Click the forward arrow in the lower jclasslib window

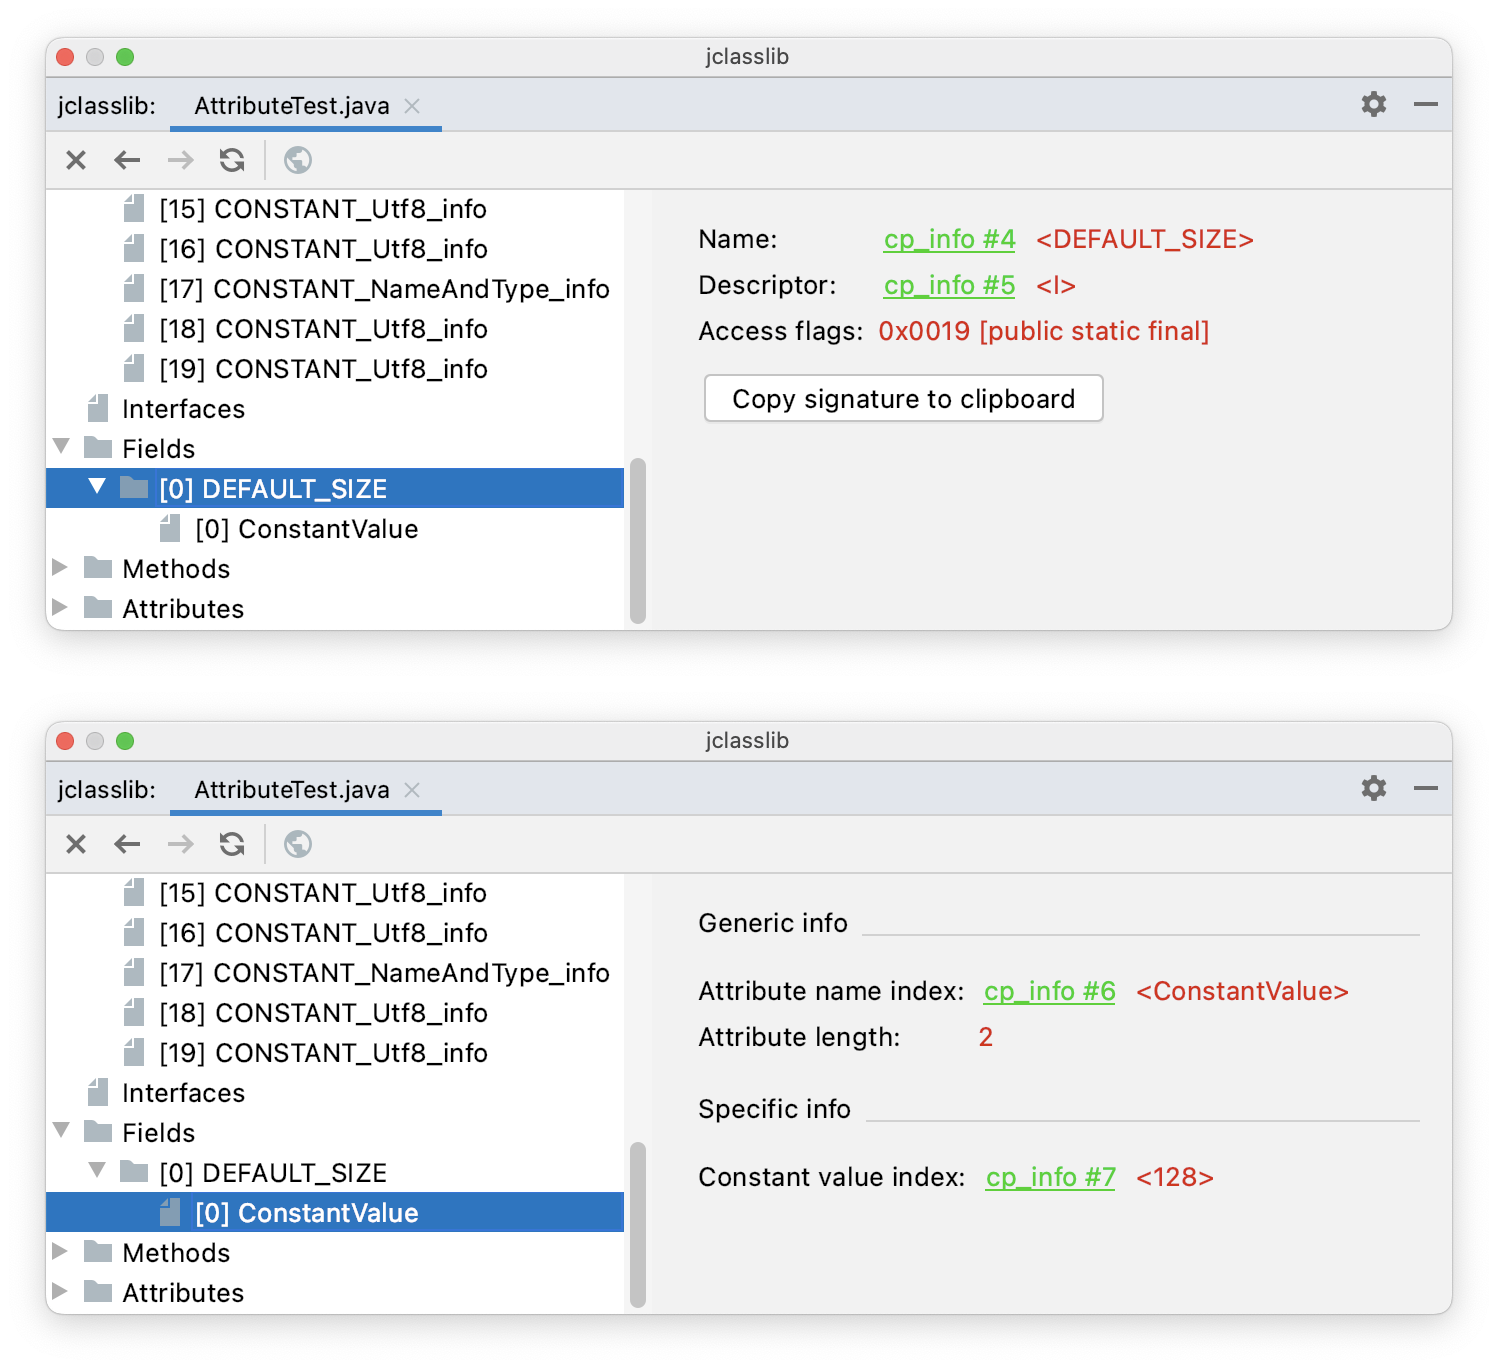[x=180, y=844]
